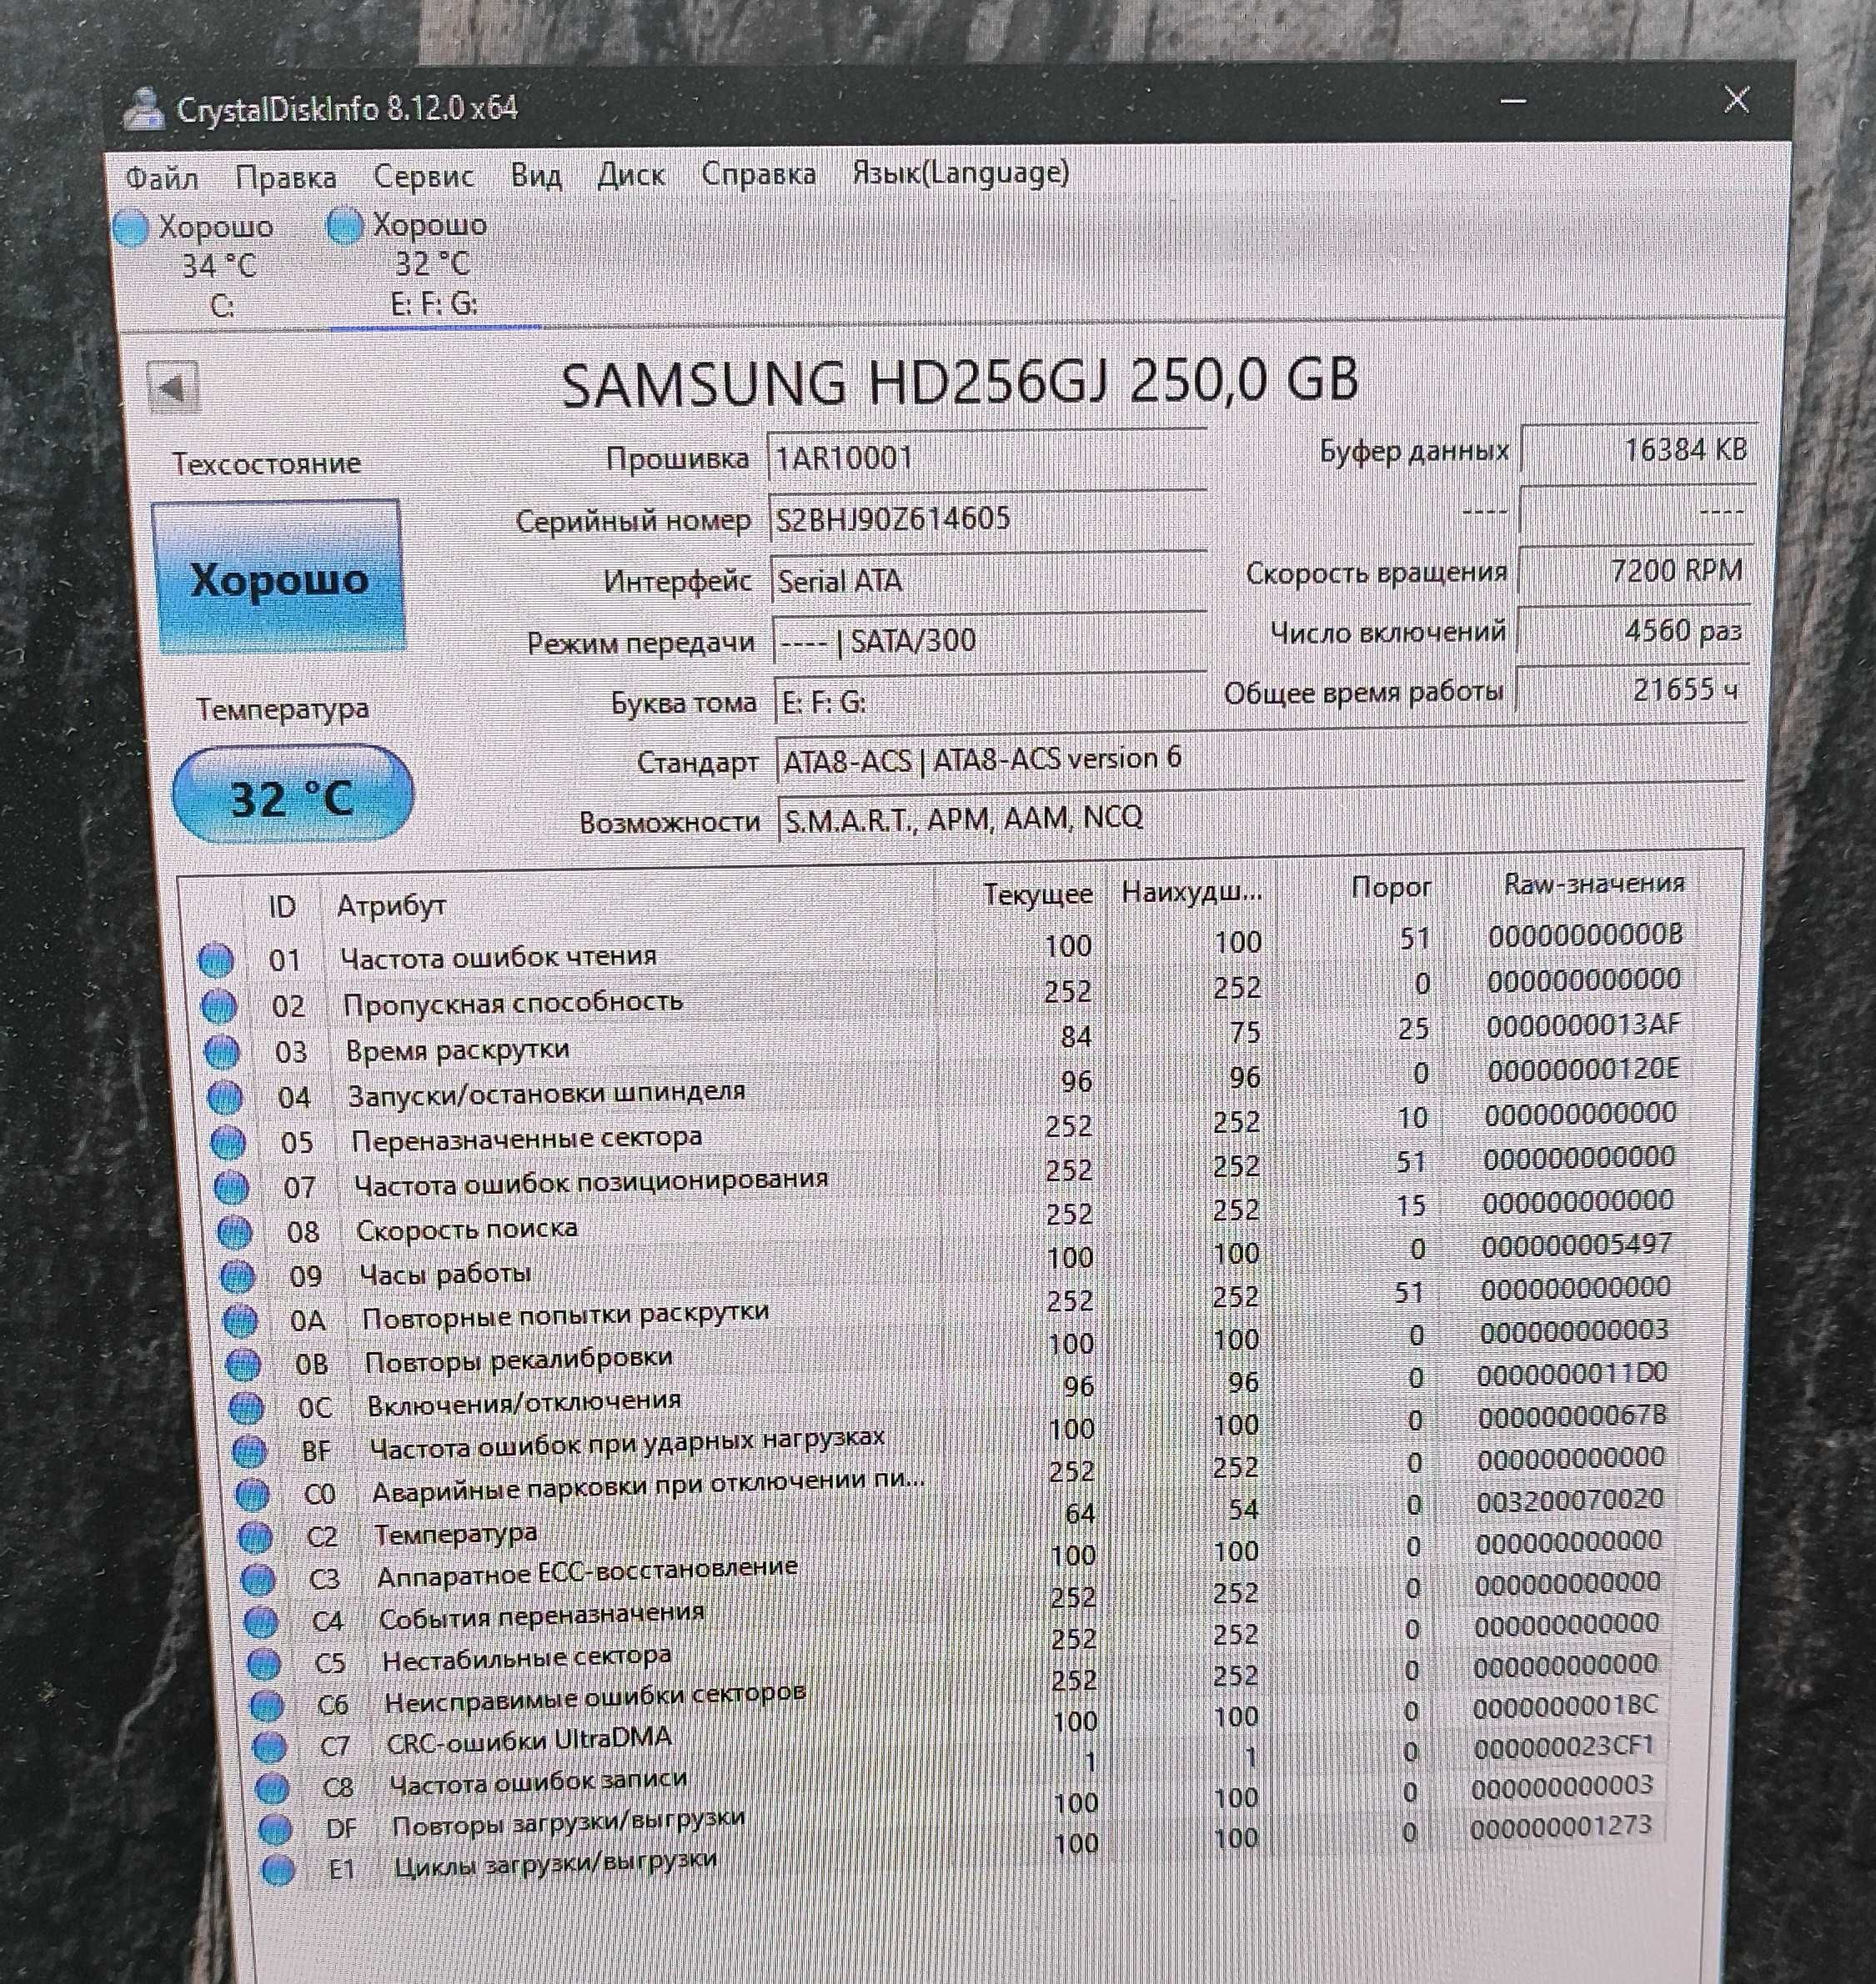This screenshot has height=1984, width=1876.
Task: Click the Атрибут column header
Action: pyautogui.click(x=391, y=906)
